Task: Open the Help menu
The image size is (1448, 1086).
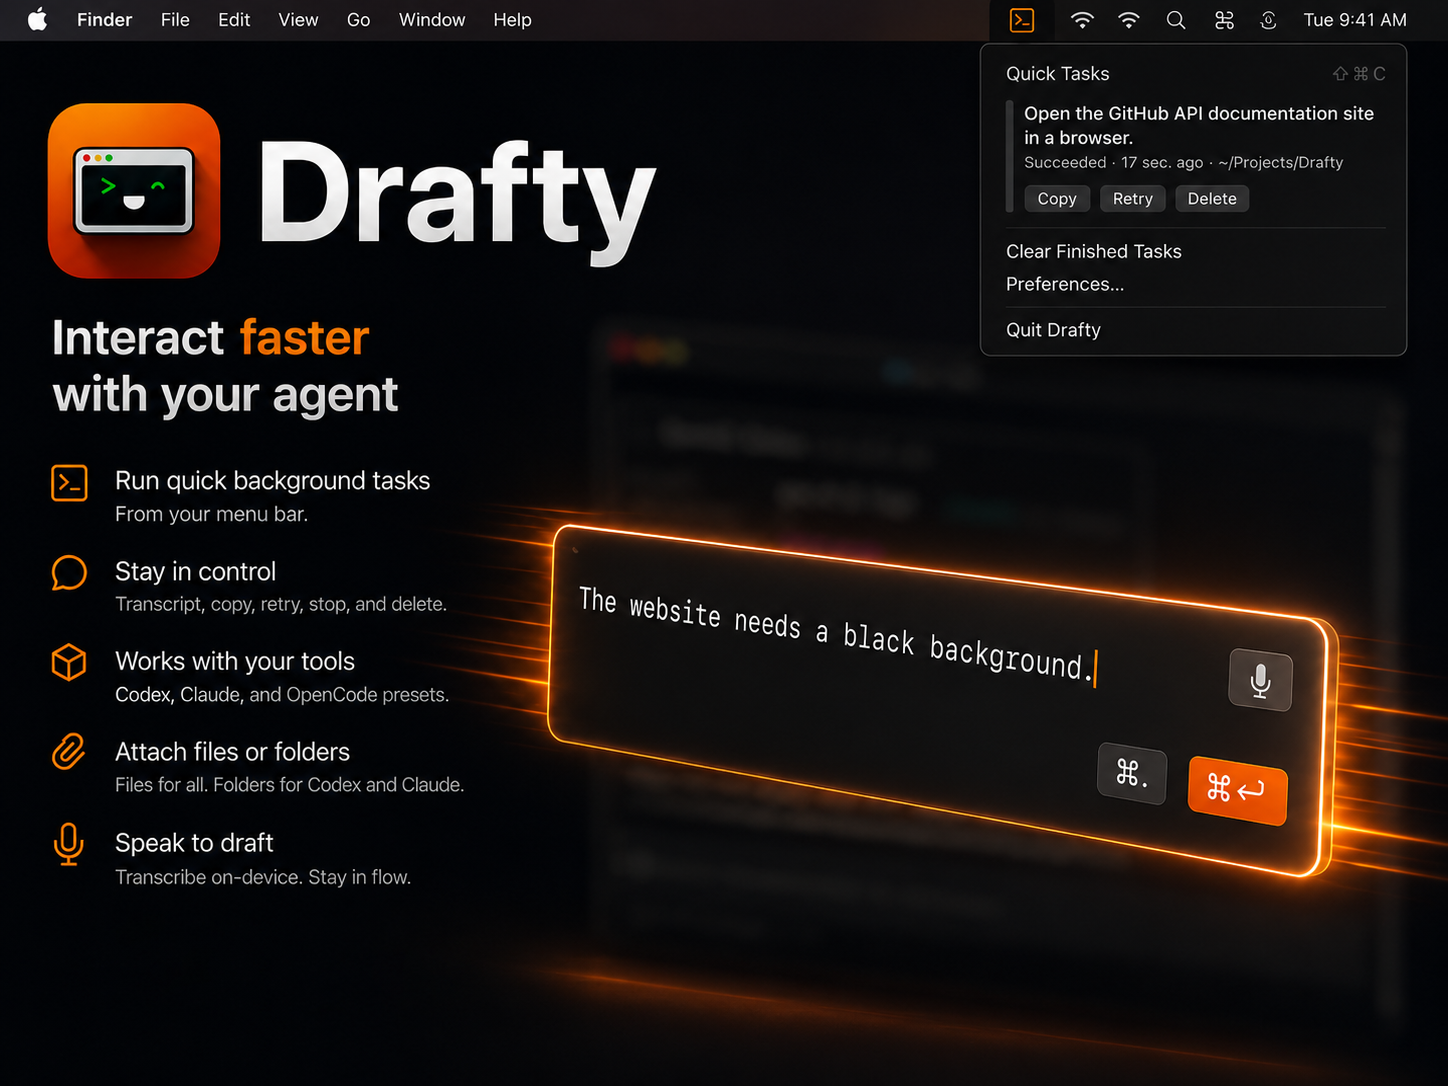Action: click(512, 20)
